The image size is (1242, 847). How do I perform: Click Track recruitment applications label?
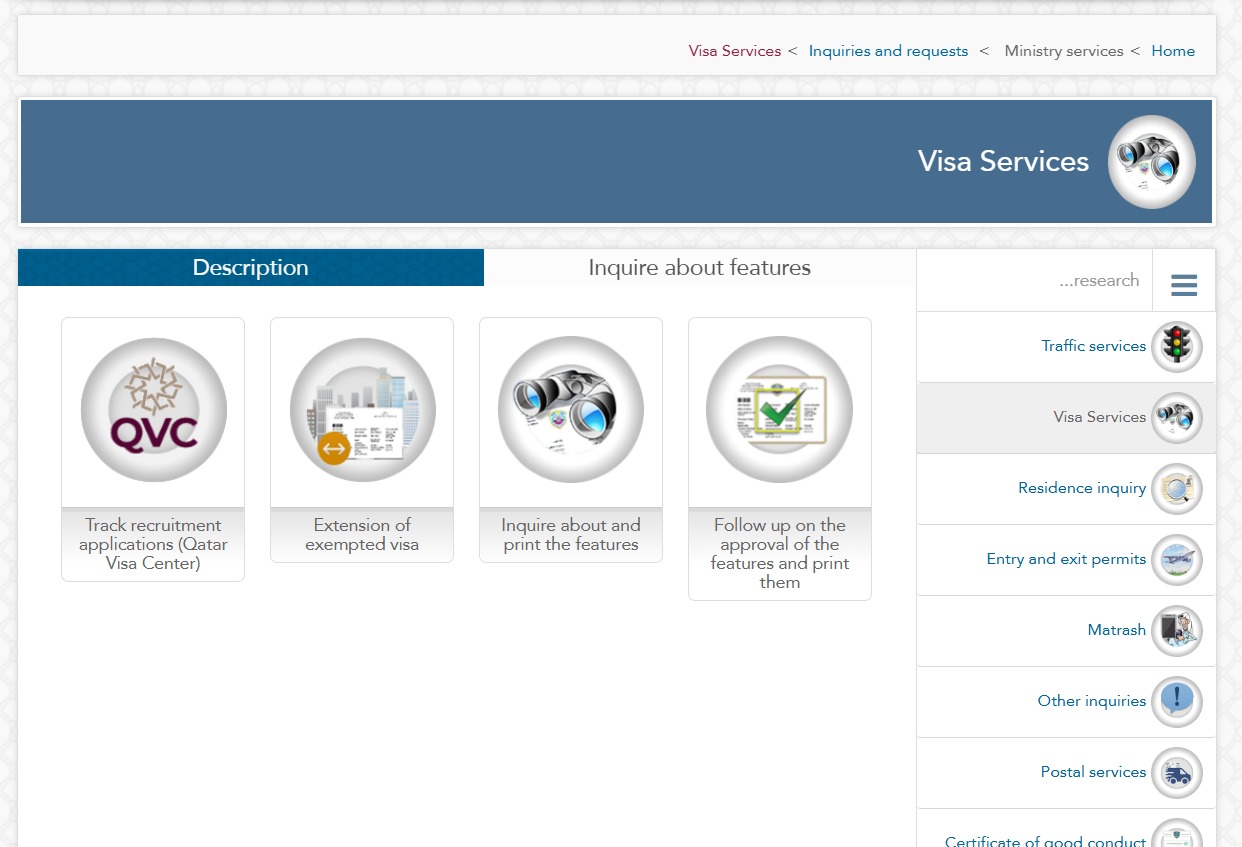(153, 544)
